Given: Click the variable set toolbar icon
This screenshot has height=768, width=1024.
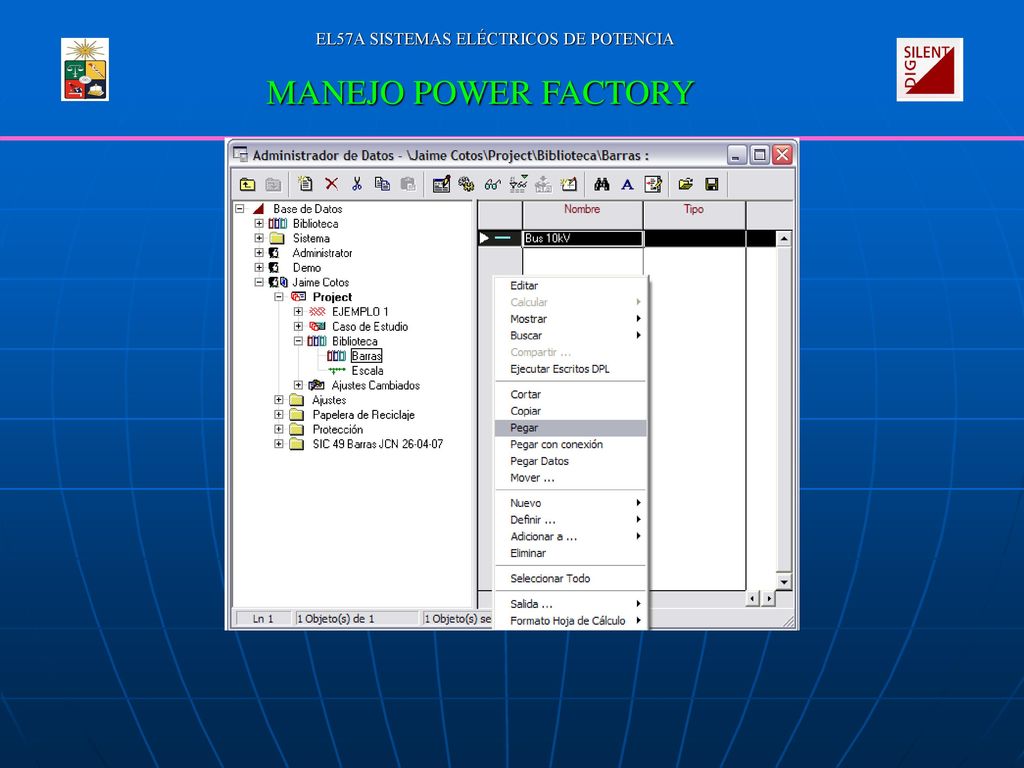Looking at the screenshot, I should point(653,185).
